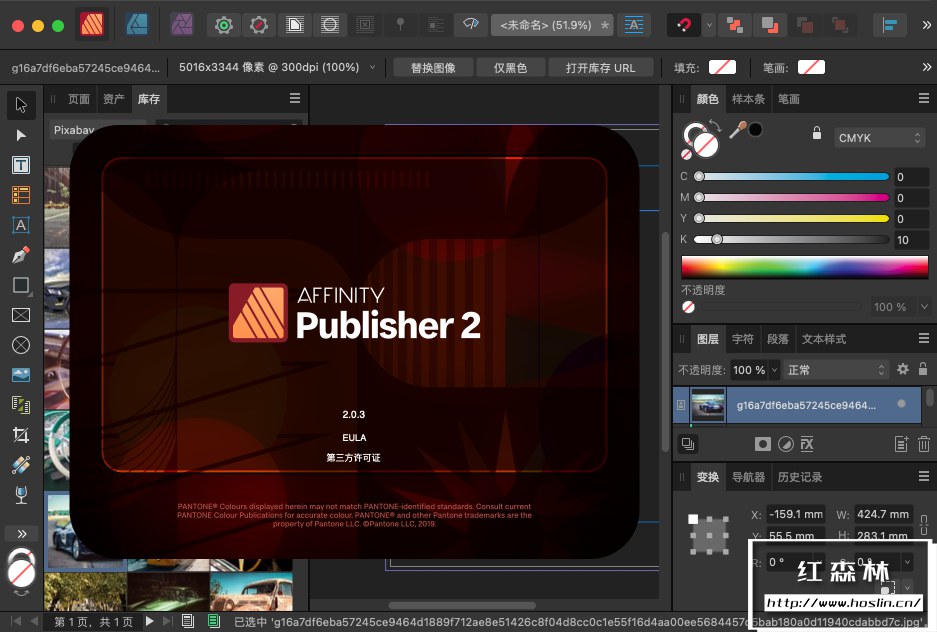Pick the Picture Frame Rectangle tool
Screen dimensions: 937x632
coord(21,315)
